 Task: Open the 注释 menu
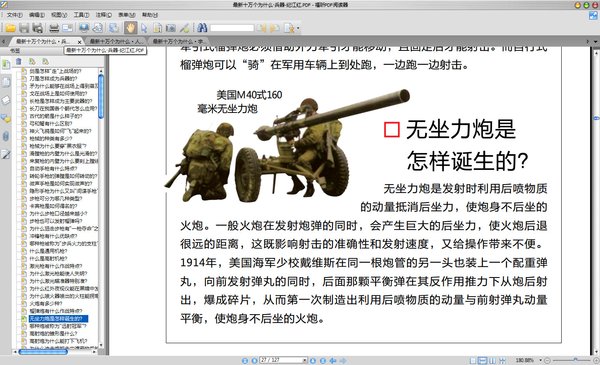coord(104,15)
